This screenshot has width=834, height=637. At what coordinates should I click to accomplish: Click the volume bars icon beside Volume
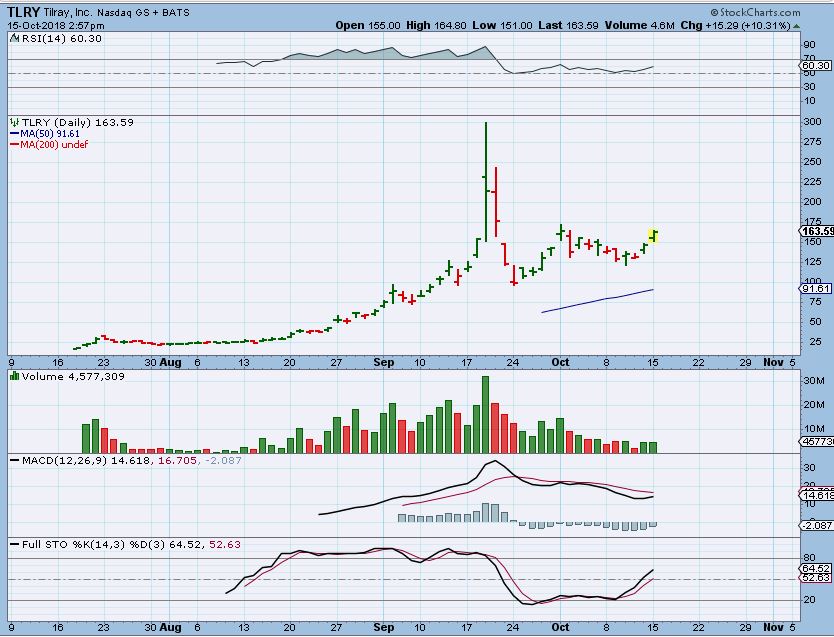tap(15, 376)
